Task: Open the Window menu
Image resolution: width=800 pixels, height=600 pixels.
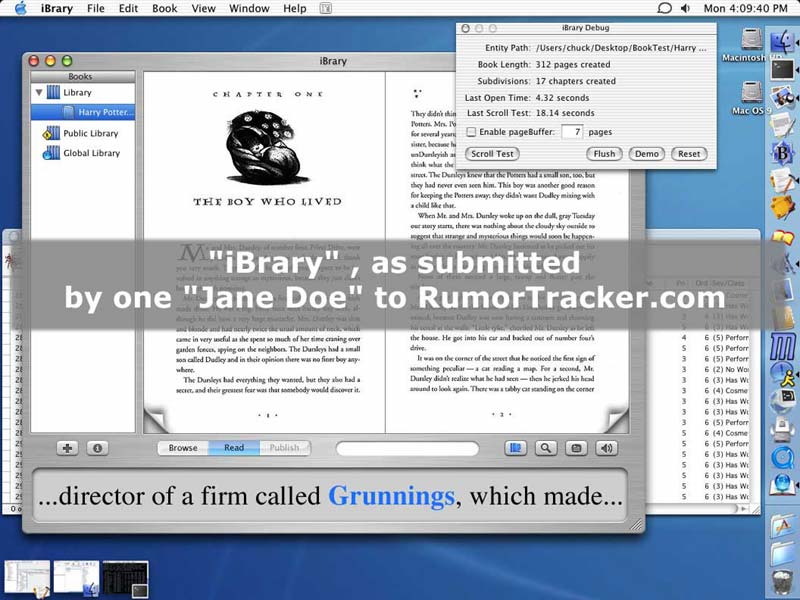Action: click(x=249, y=9)
